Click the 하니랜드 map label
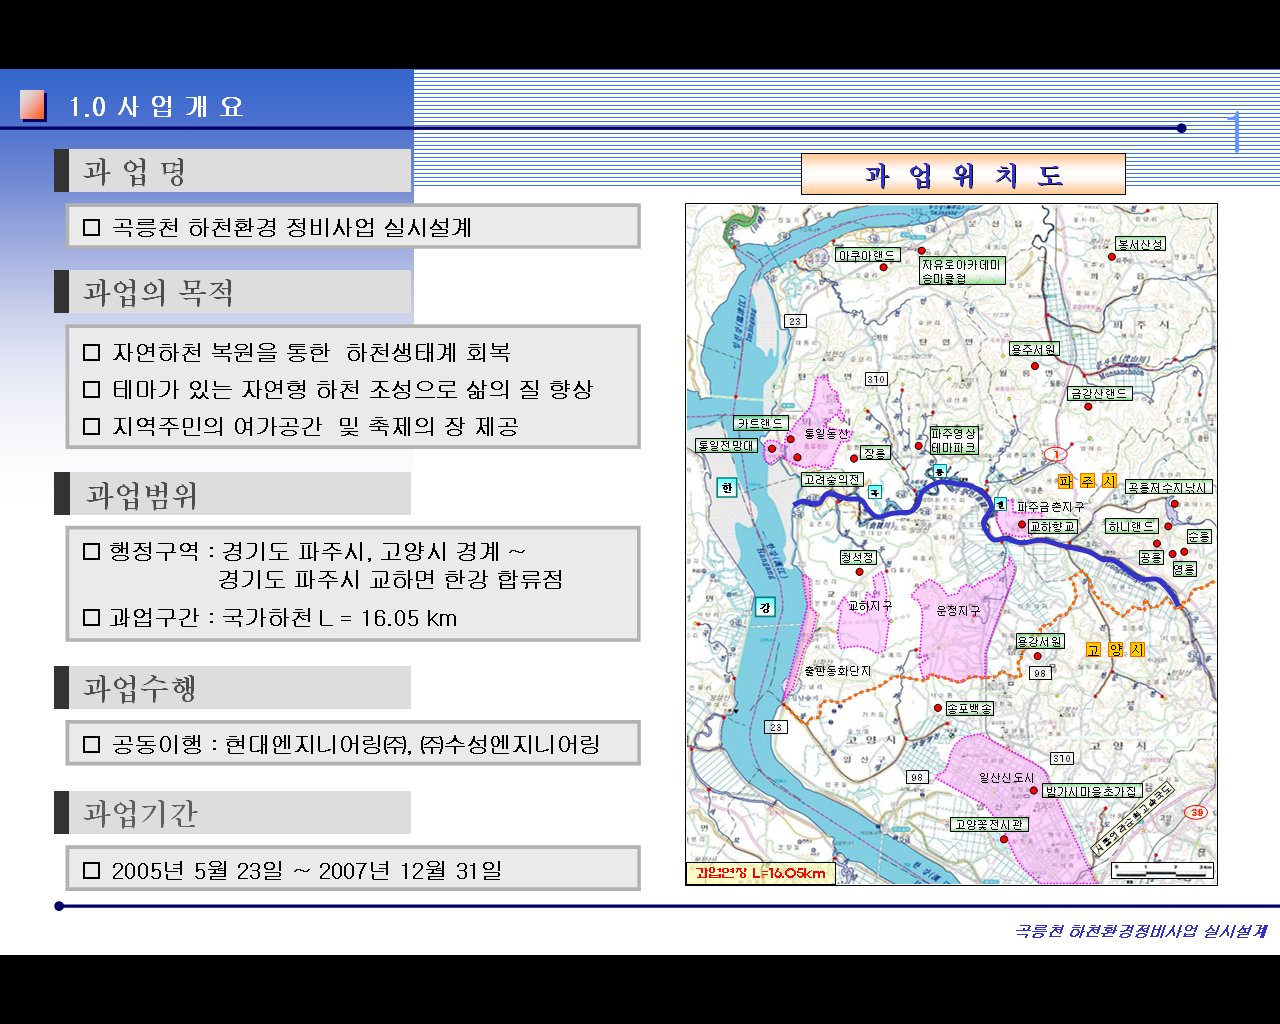This screenshot has height=1024, width=1280. 1132,526
